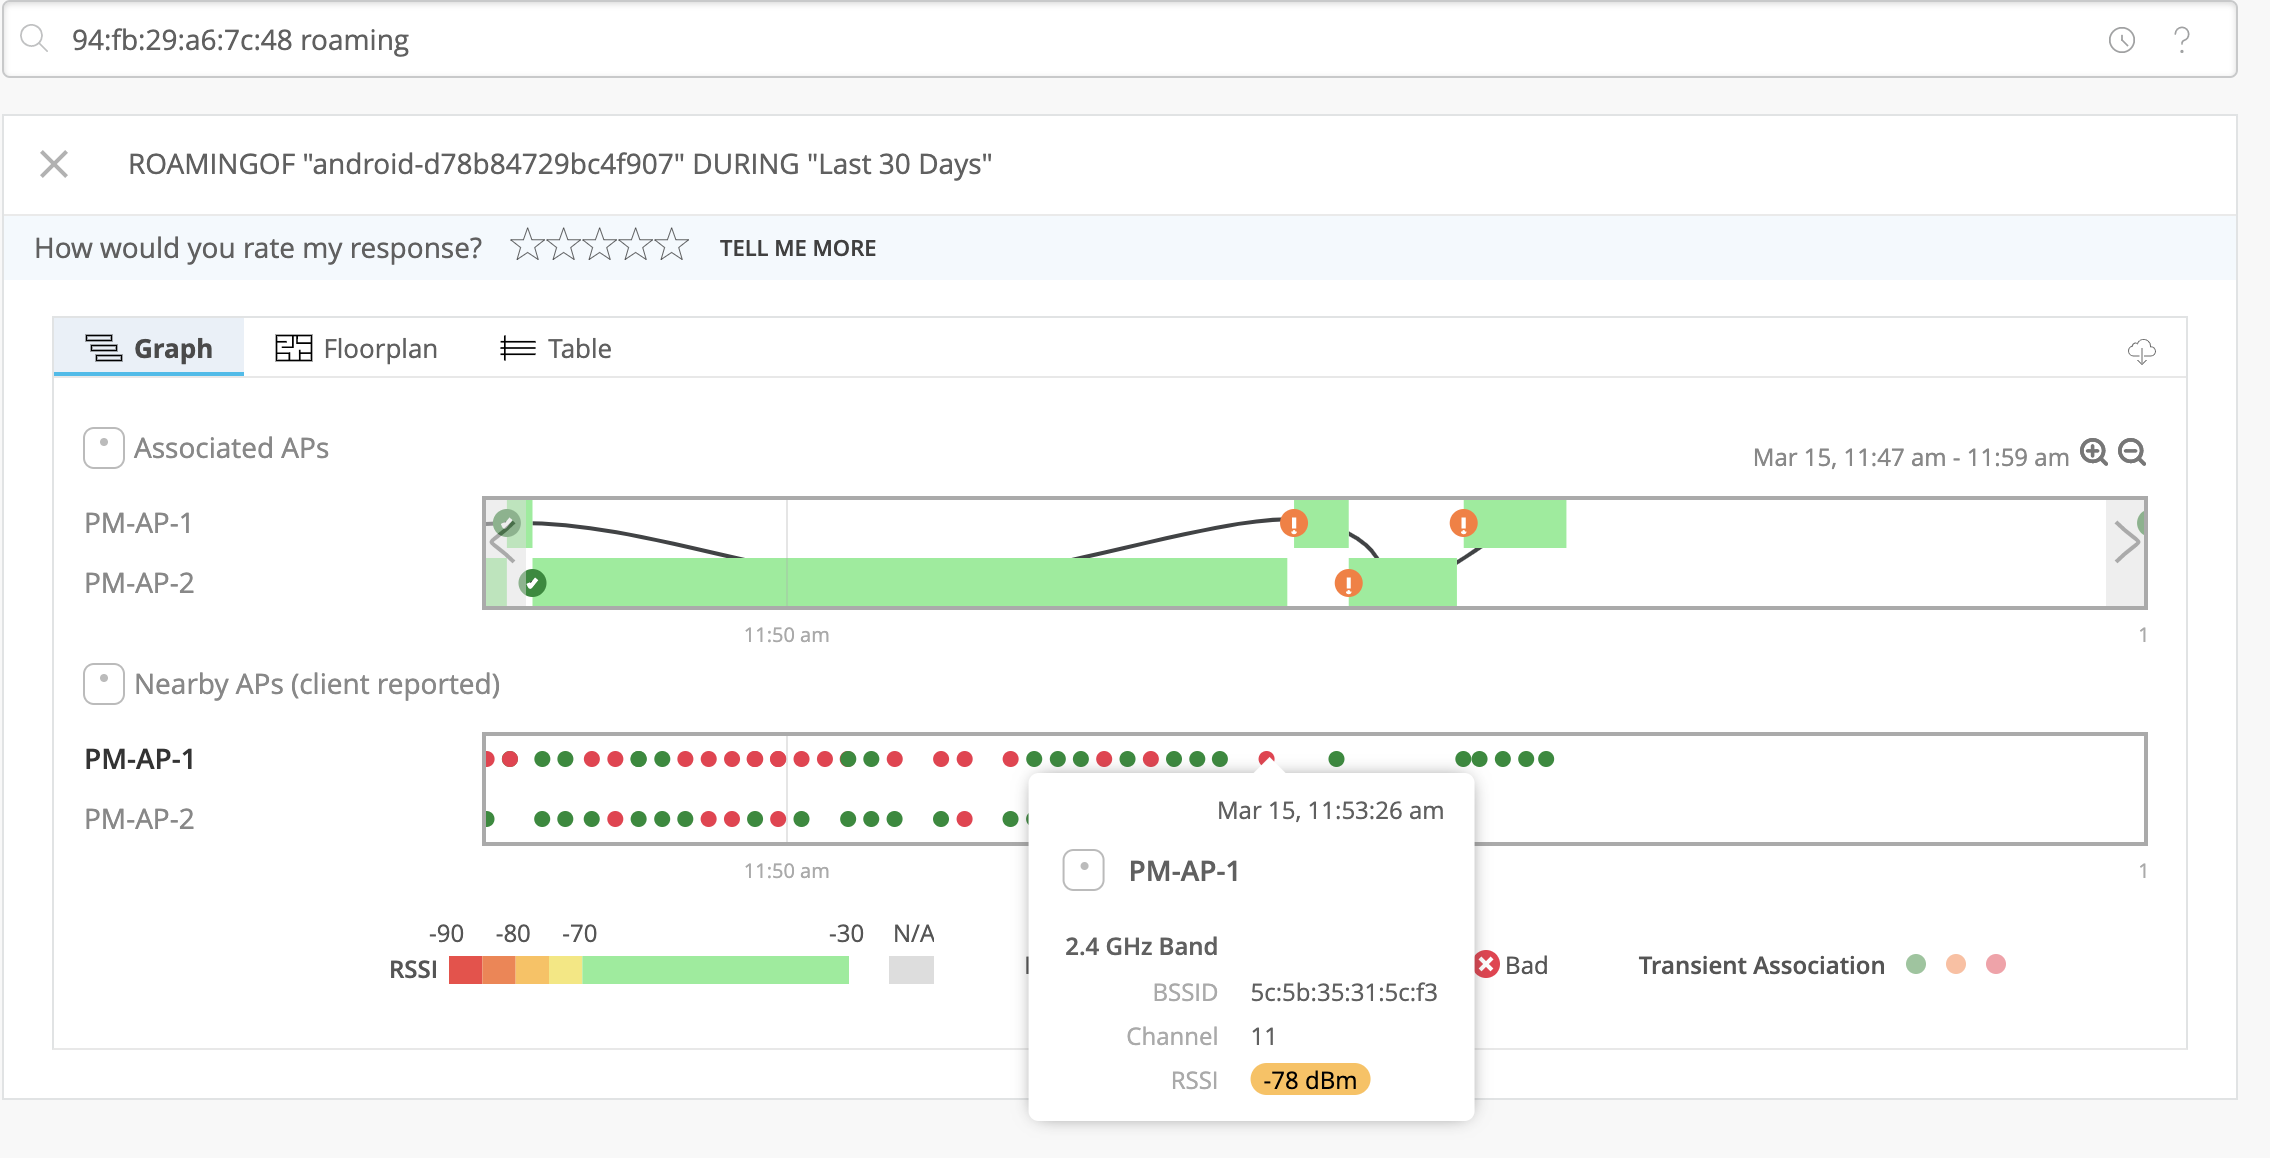
Task: Download graph via cloud icon
Action: pyautogui.click(x=2141, y=351)
